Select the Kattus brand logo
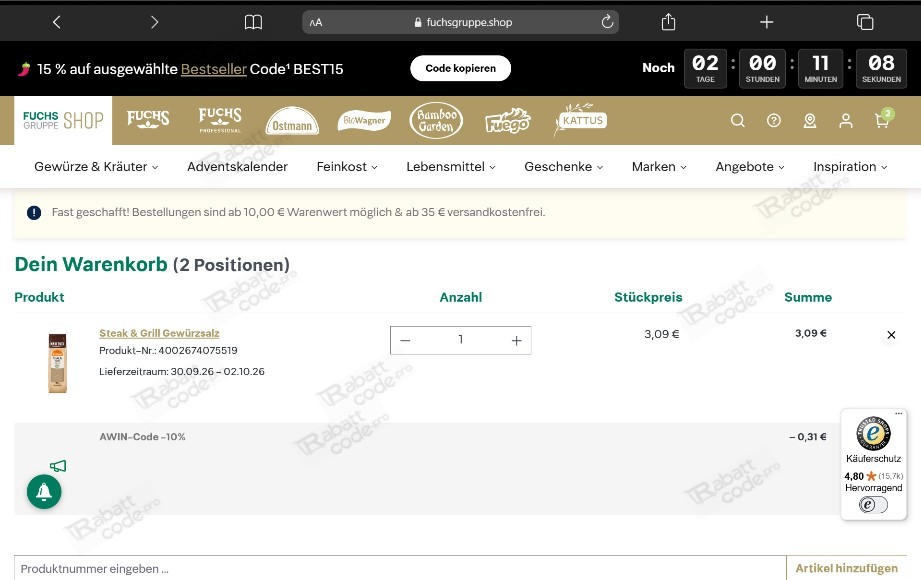Image resolution: width=921 pixels, height=580 pixels. pos(581,120)
